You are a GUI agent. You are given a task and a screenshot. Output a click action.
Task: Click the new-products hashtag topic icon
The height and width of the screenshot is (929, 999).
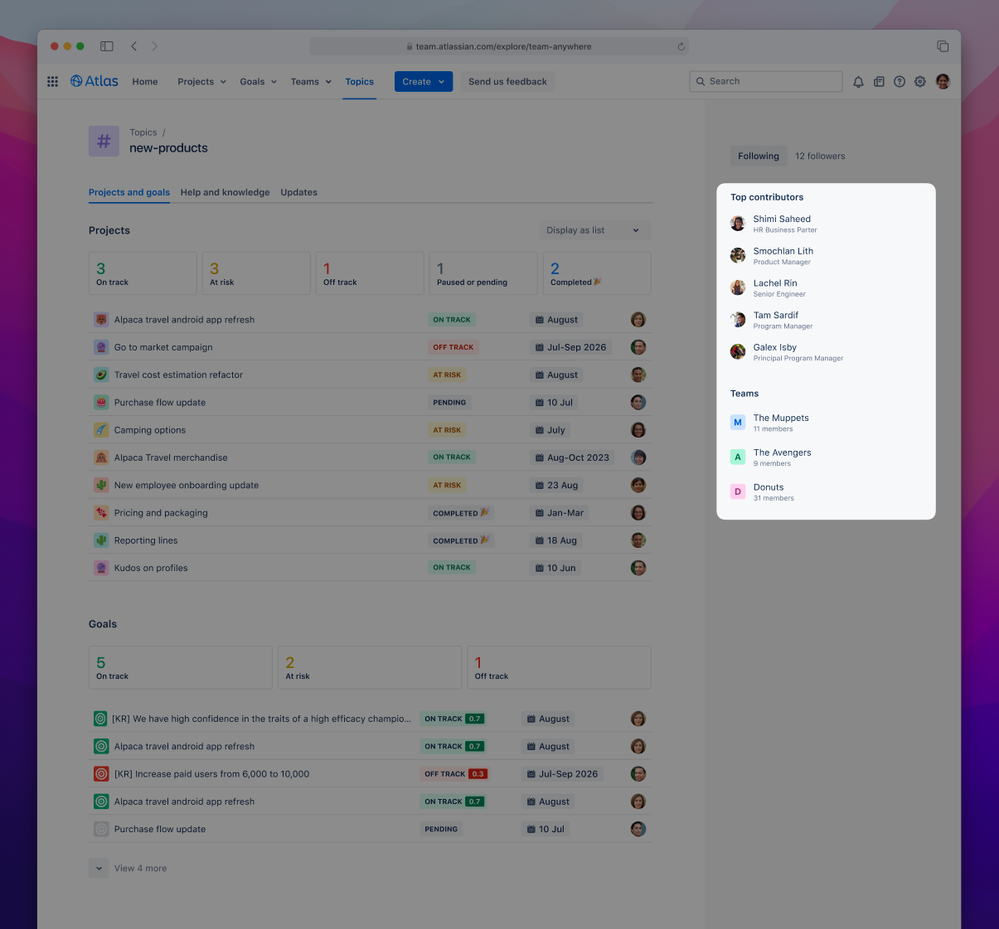pos(104,141)
